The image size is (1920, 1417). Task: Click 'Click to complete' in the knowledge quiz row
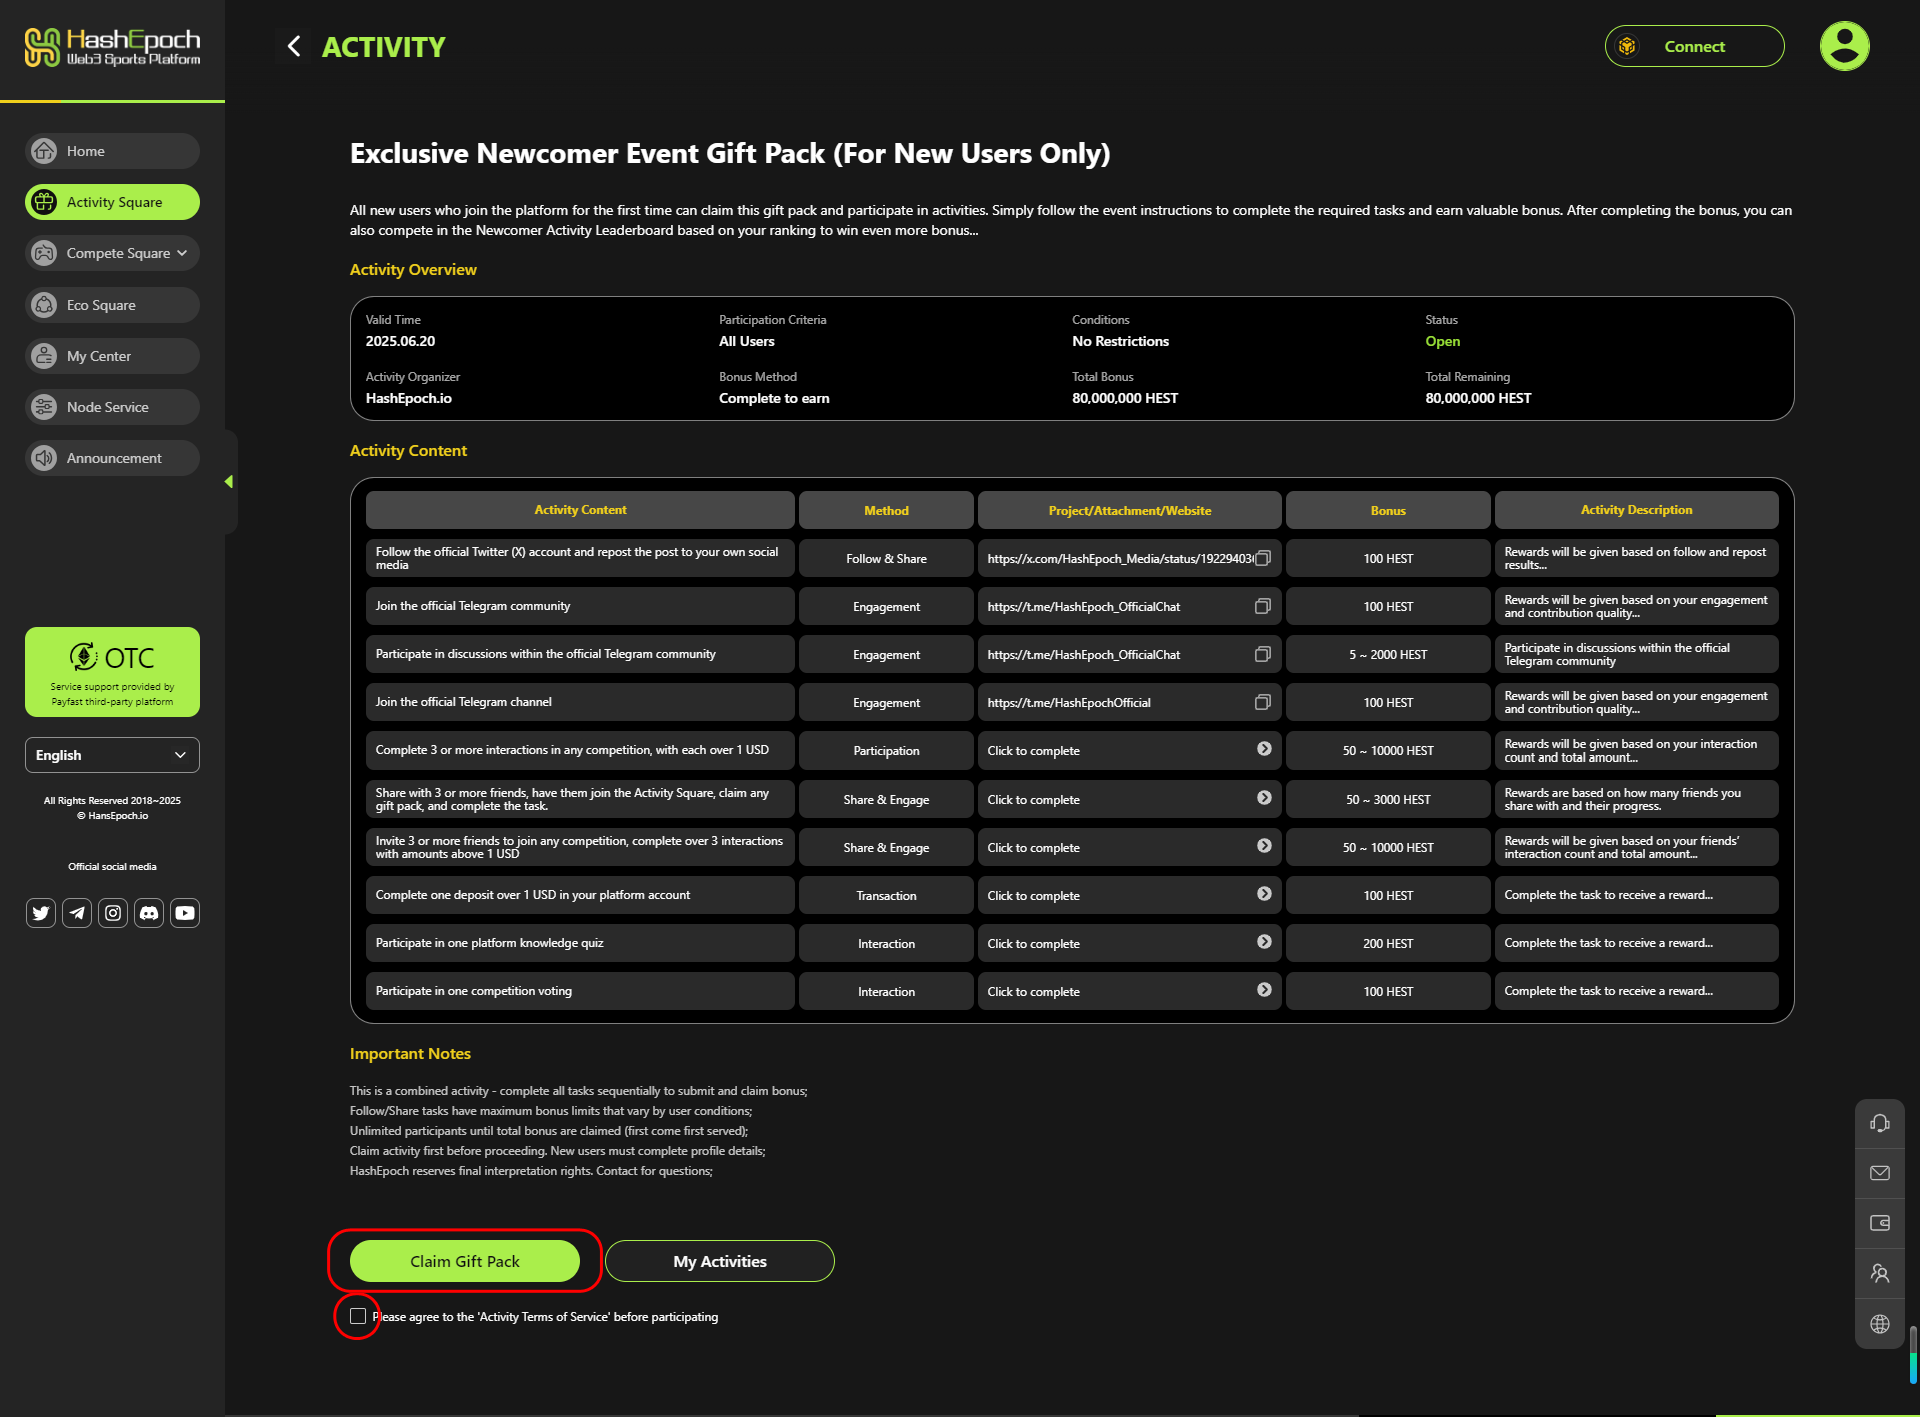point(1033,944)
